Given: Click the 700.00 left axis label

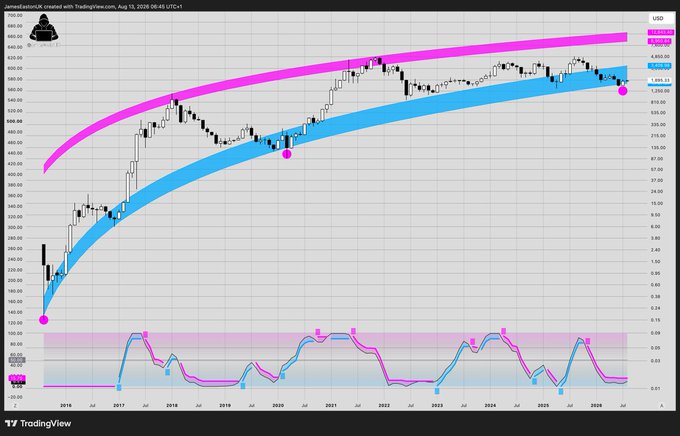Looking at the screenshot, I should (x=15, y=15).
